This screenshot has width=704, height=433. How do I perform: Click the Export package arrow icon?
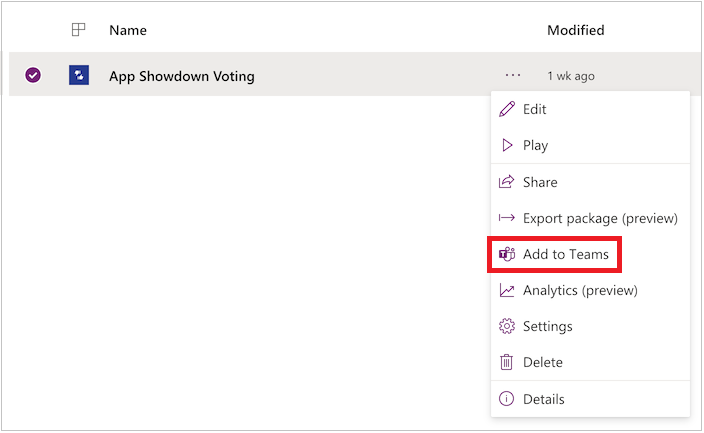(x=506, y=218)
